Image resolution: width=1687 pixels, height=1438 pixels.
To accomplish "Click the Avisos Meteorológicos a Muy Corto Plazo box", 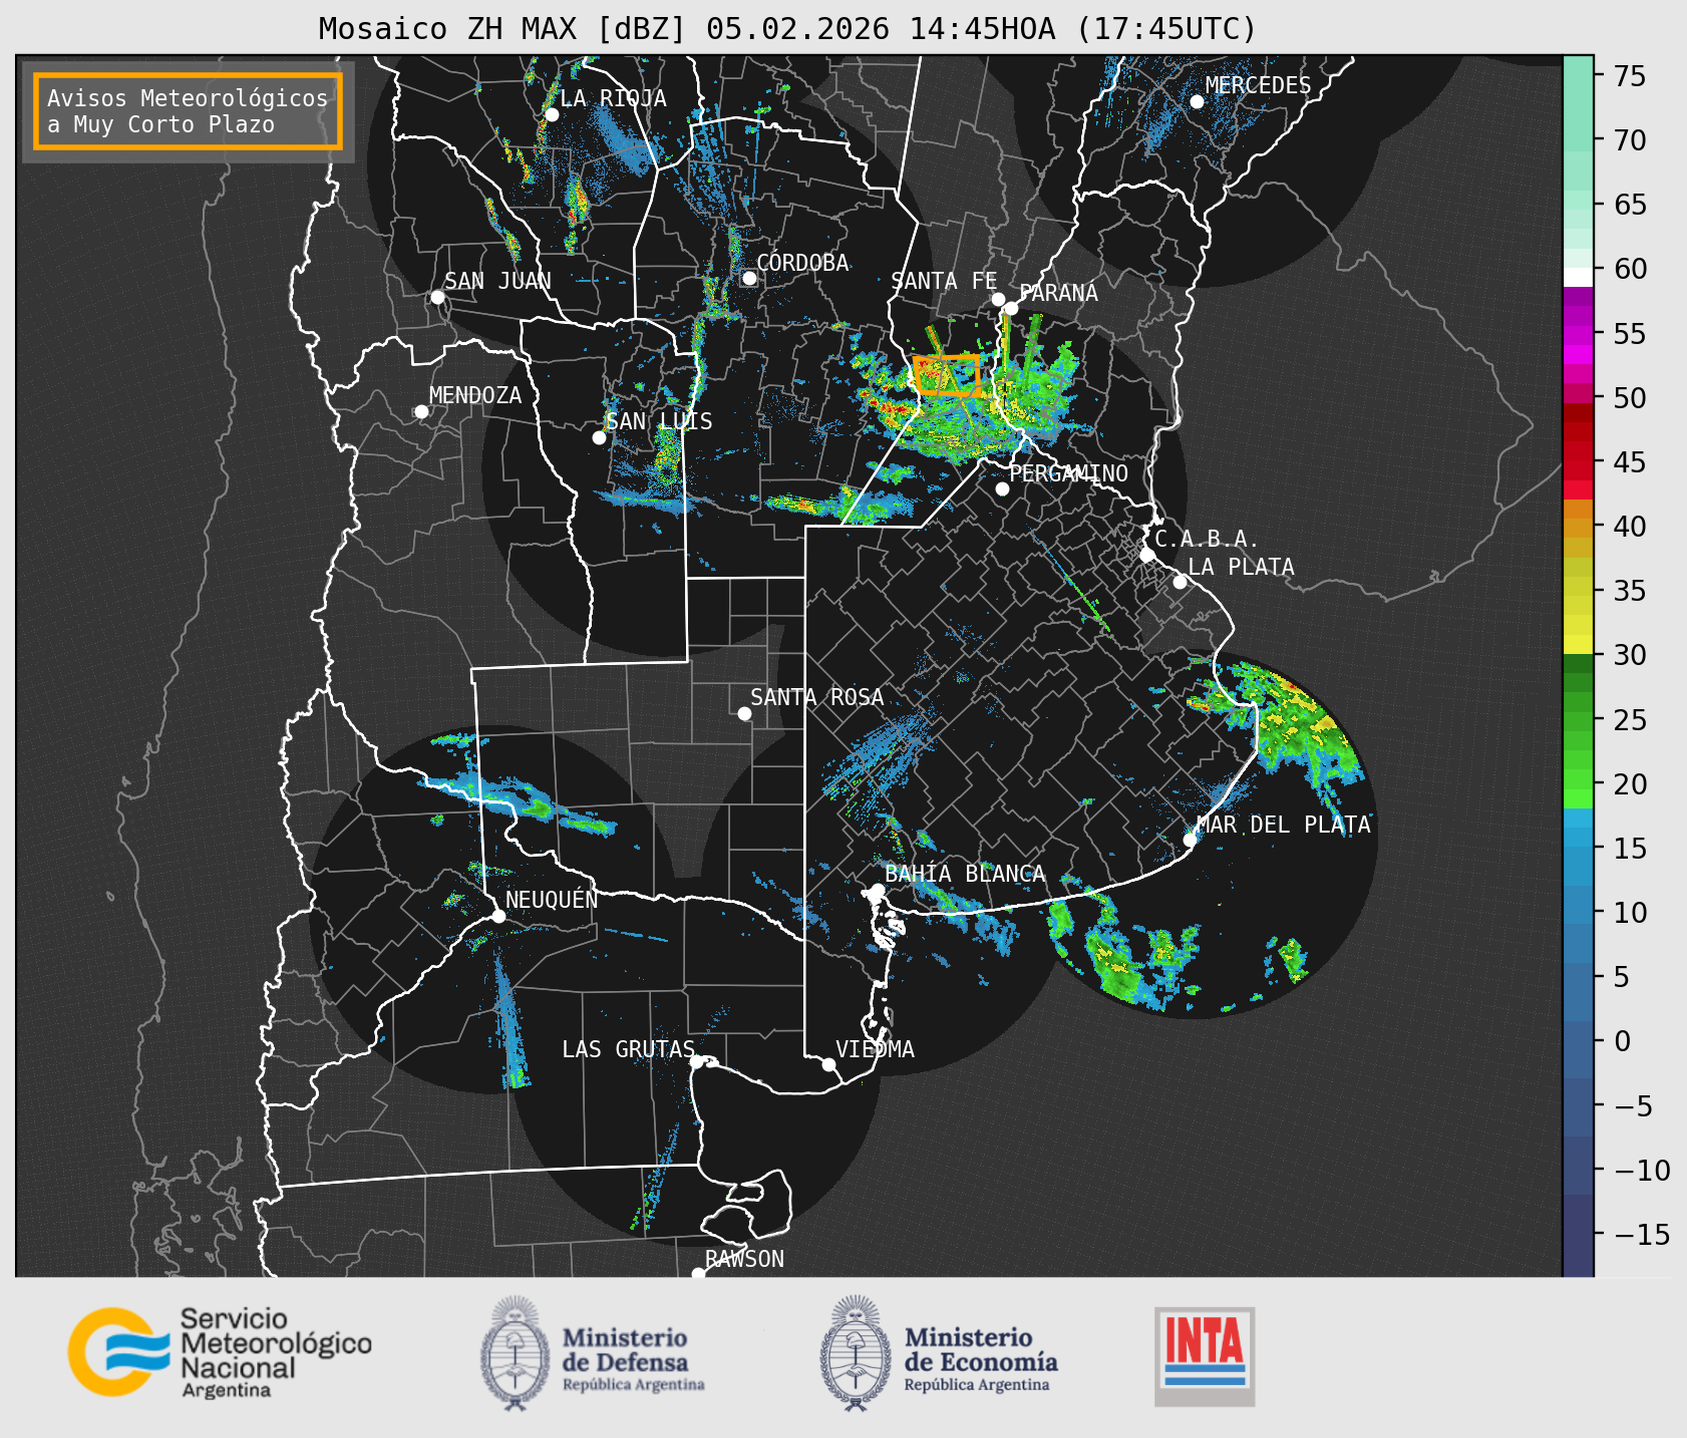I will coord(188,111).
